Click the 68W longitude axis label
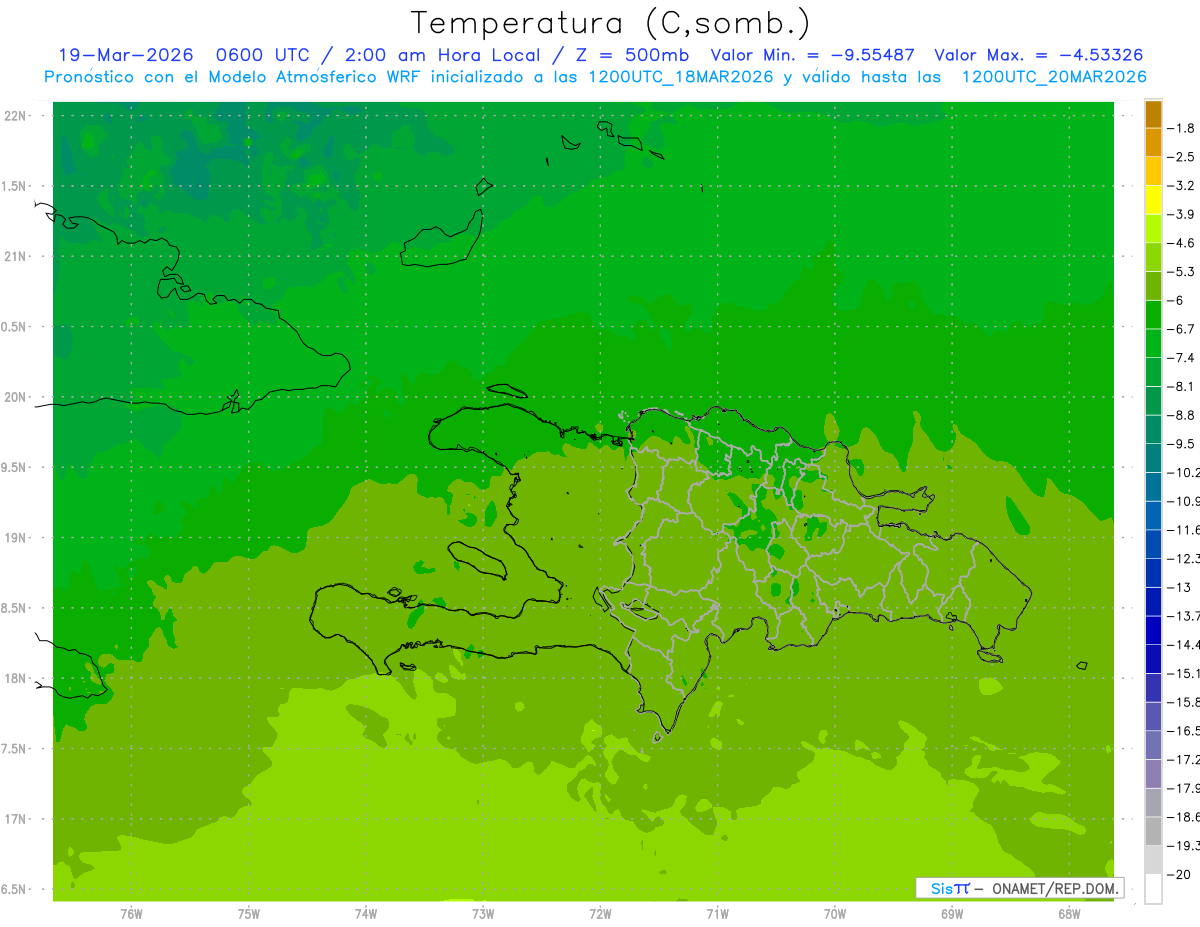Viewport: 1200px width, 927px height. (1069, 913)
